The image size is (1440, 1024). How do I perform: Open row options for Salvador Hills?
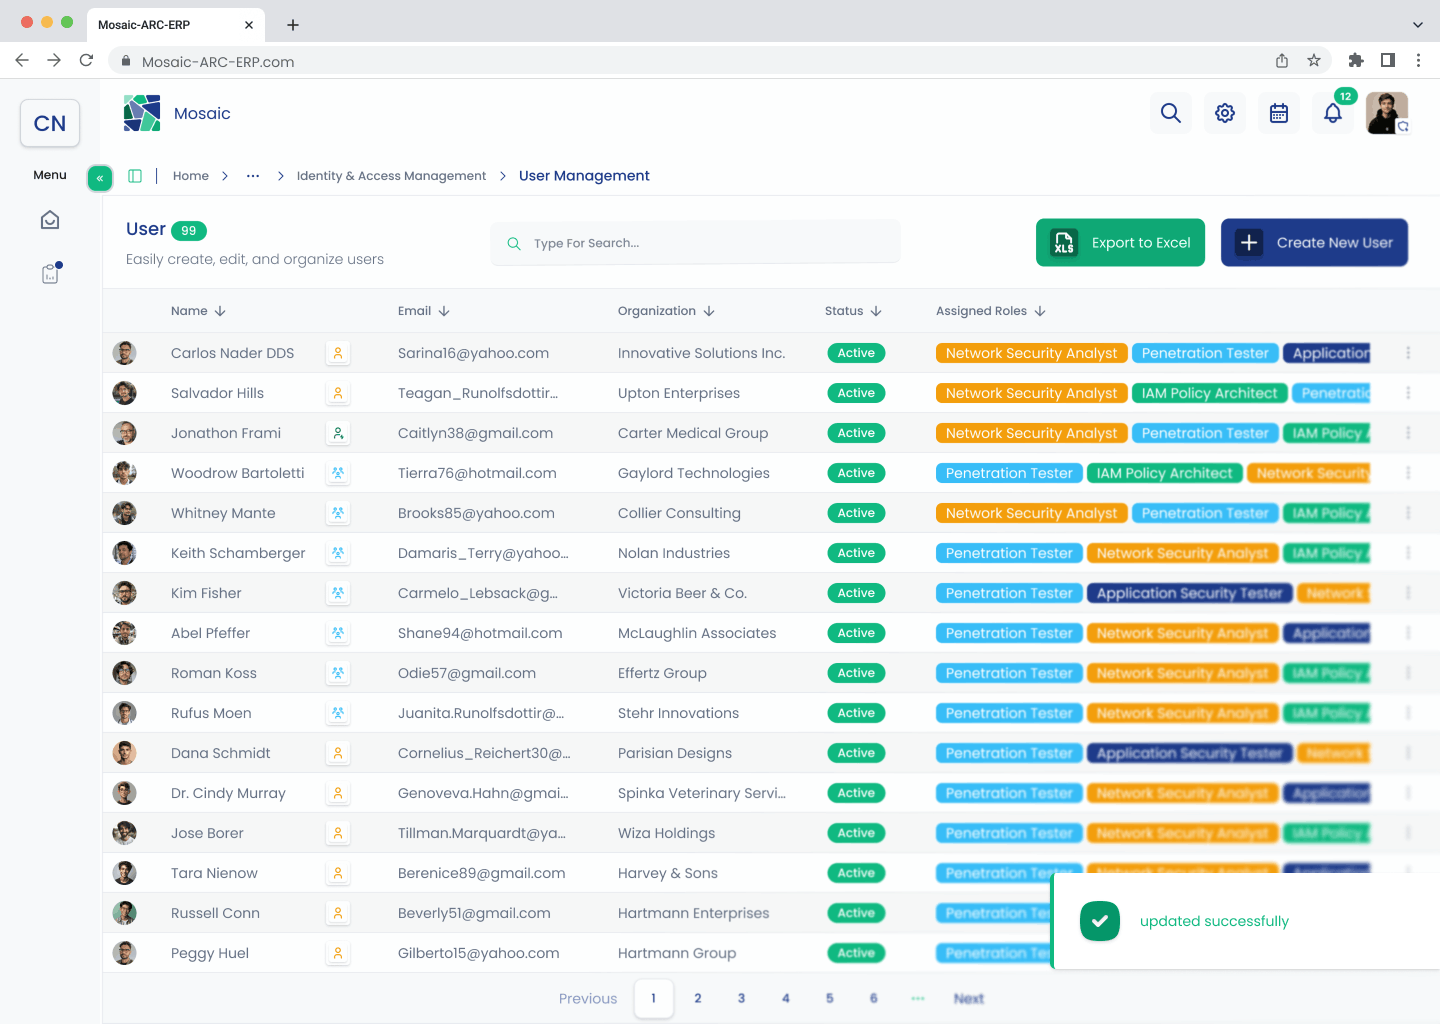(1408, 393)
